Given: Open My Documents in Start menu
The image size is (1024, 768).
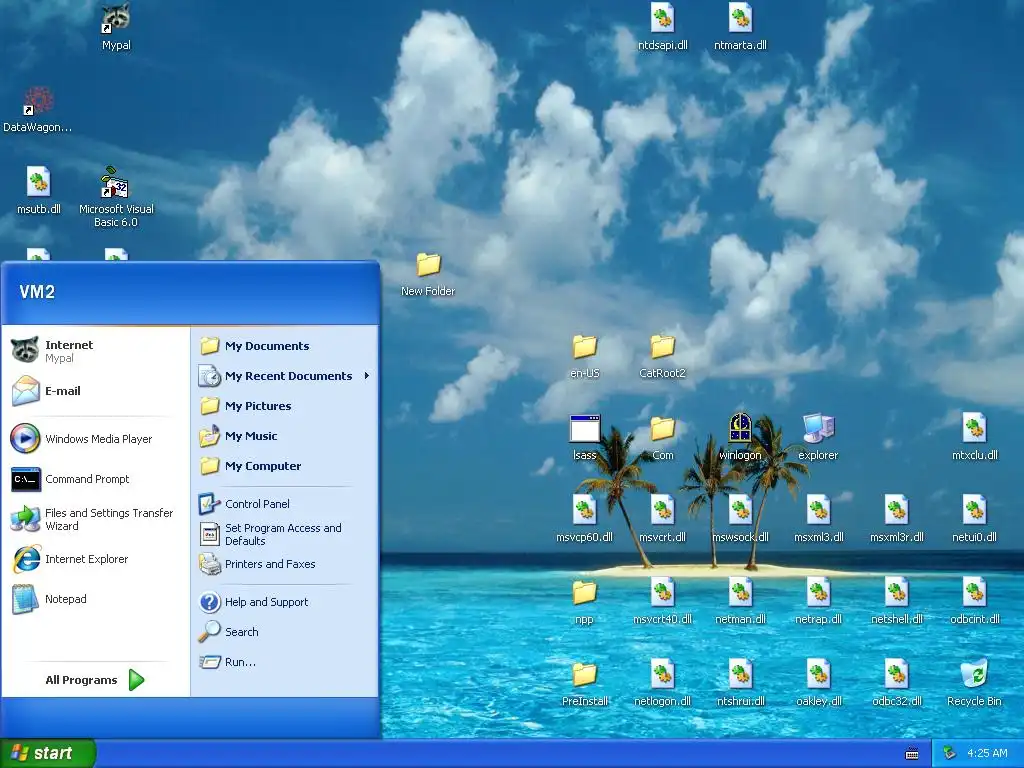Looking at the screenshot, I should pos(285,345).
